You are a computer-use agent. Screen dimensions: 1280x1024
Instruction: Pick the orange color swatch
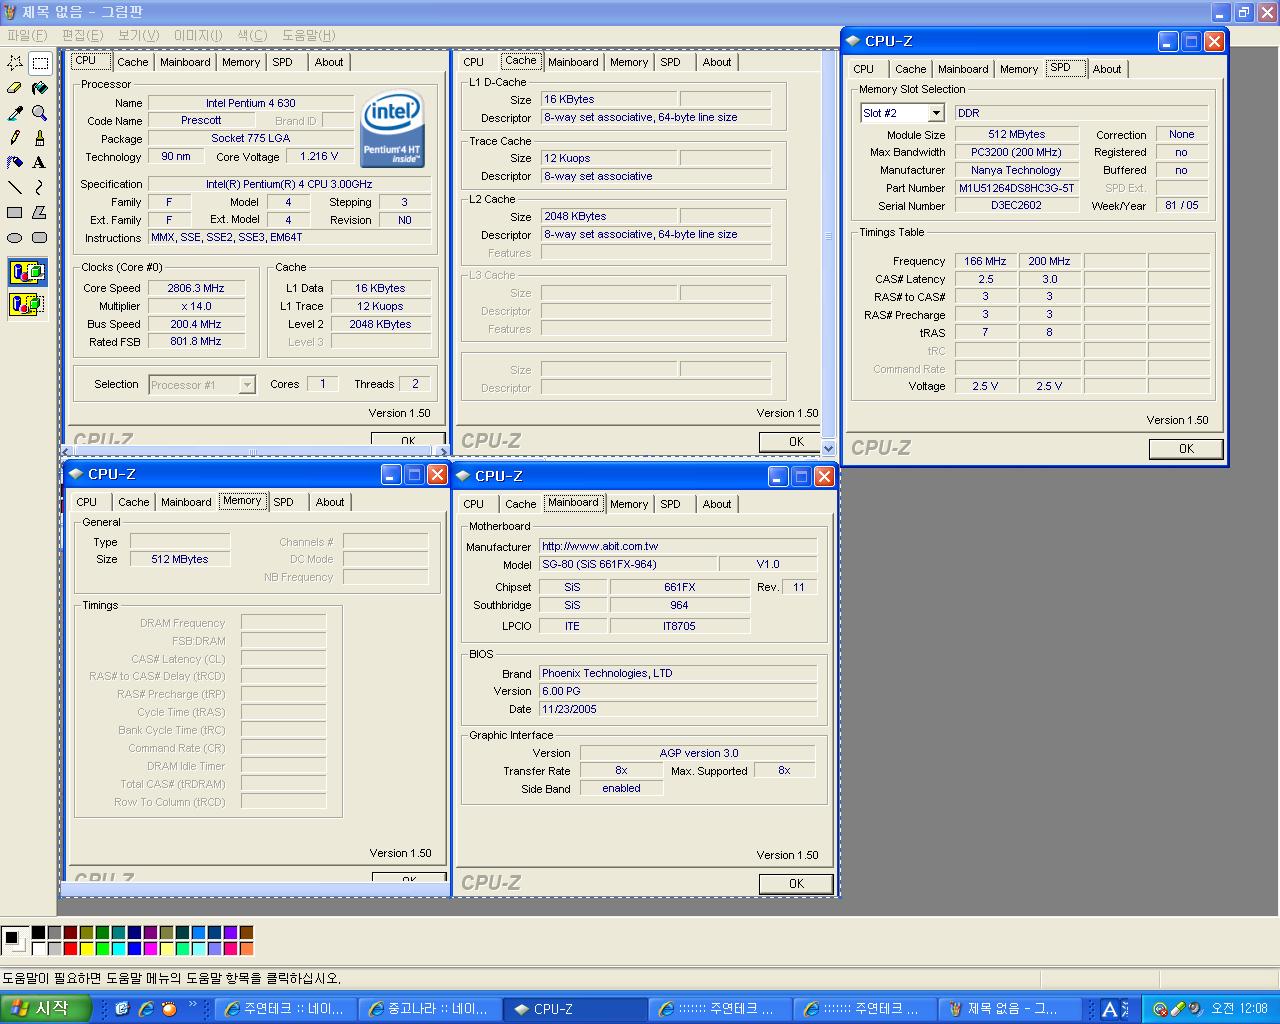point(246,948)
